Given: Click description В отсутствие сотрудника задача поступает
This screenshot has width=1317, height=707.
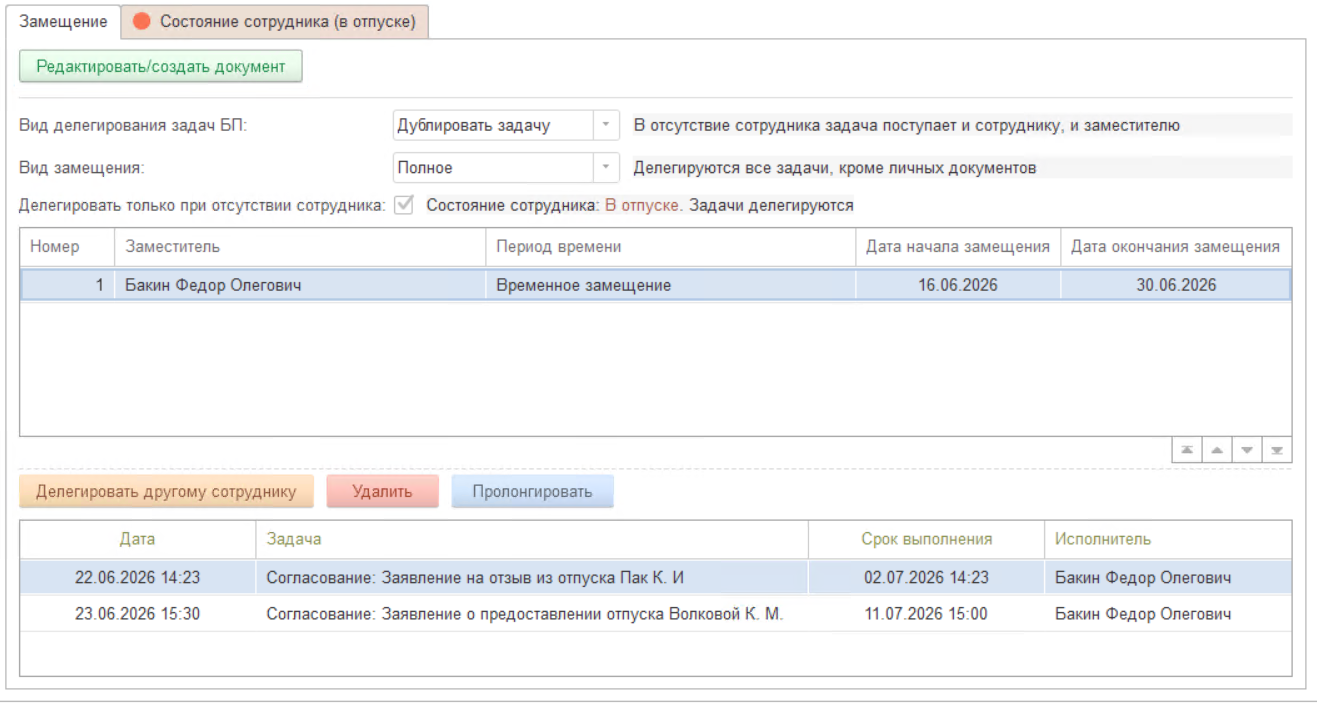Looking at the screenshot, I should (x=906, y=126).
